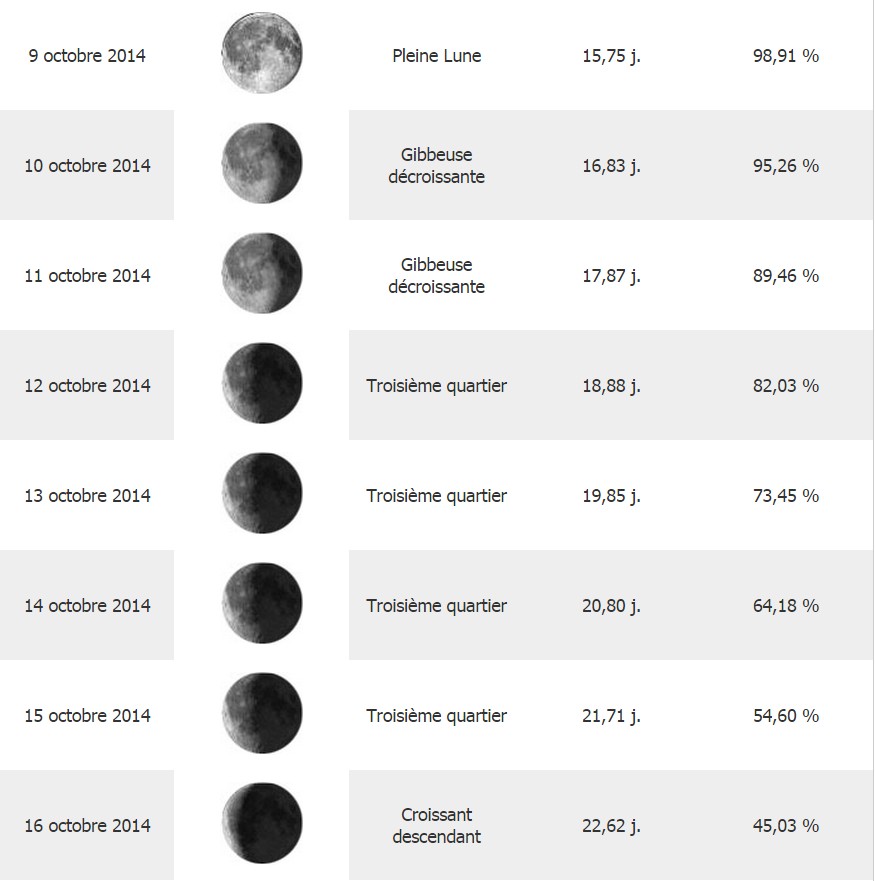The image size is (875, 881).
Task: Click the Pleine Lune phase label
Action: [437, 56]
